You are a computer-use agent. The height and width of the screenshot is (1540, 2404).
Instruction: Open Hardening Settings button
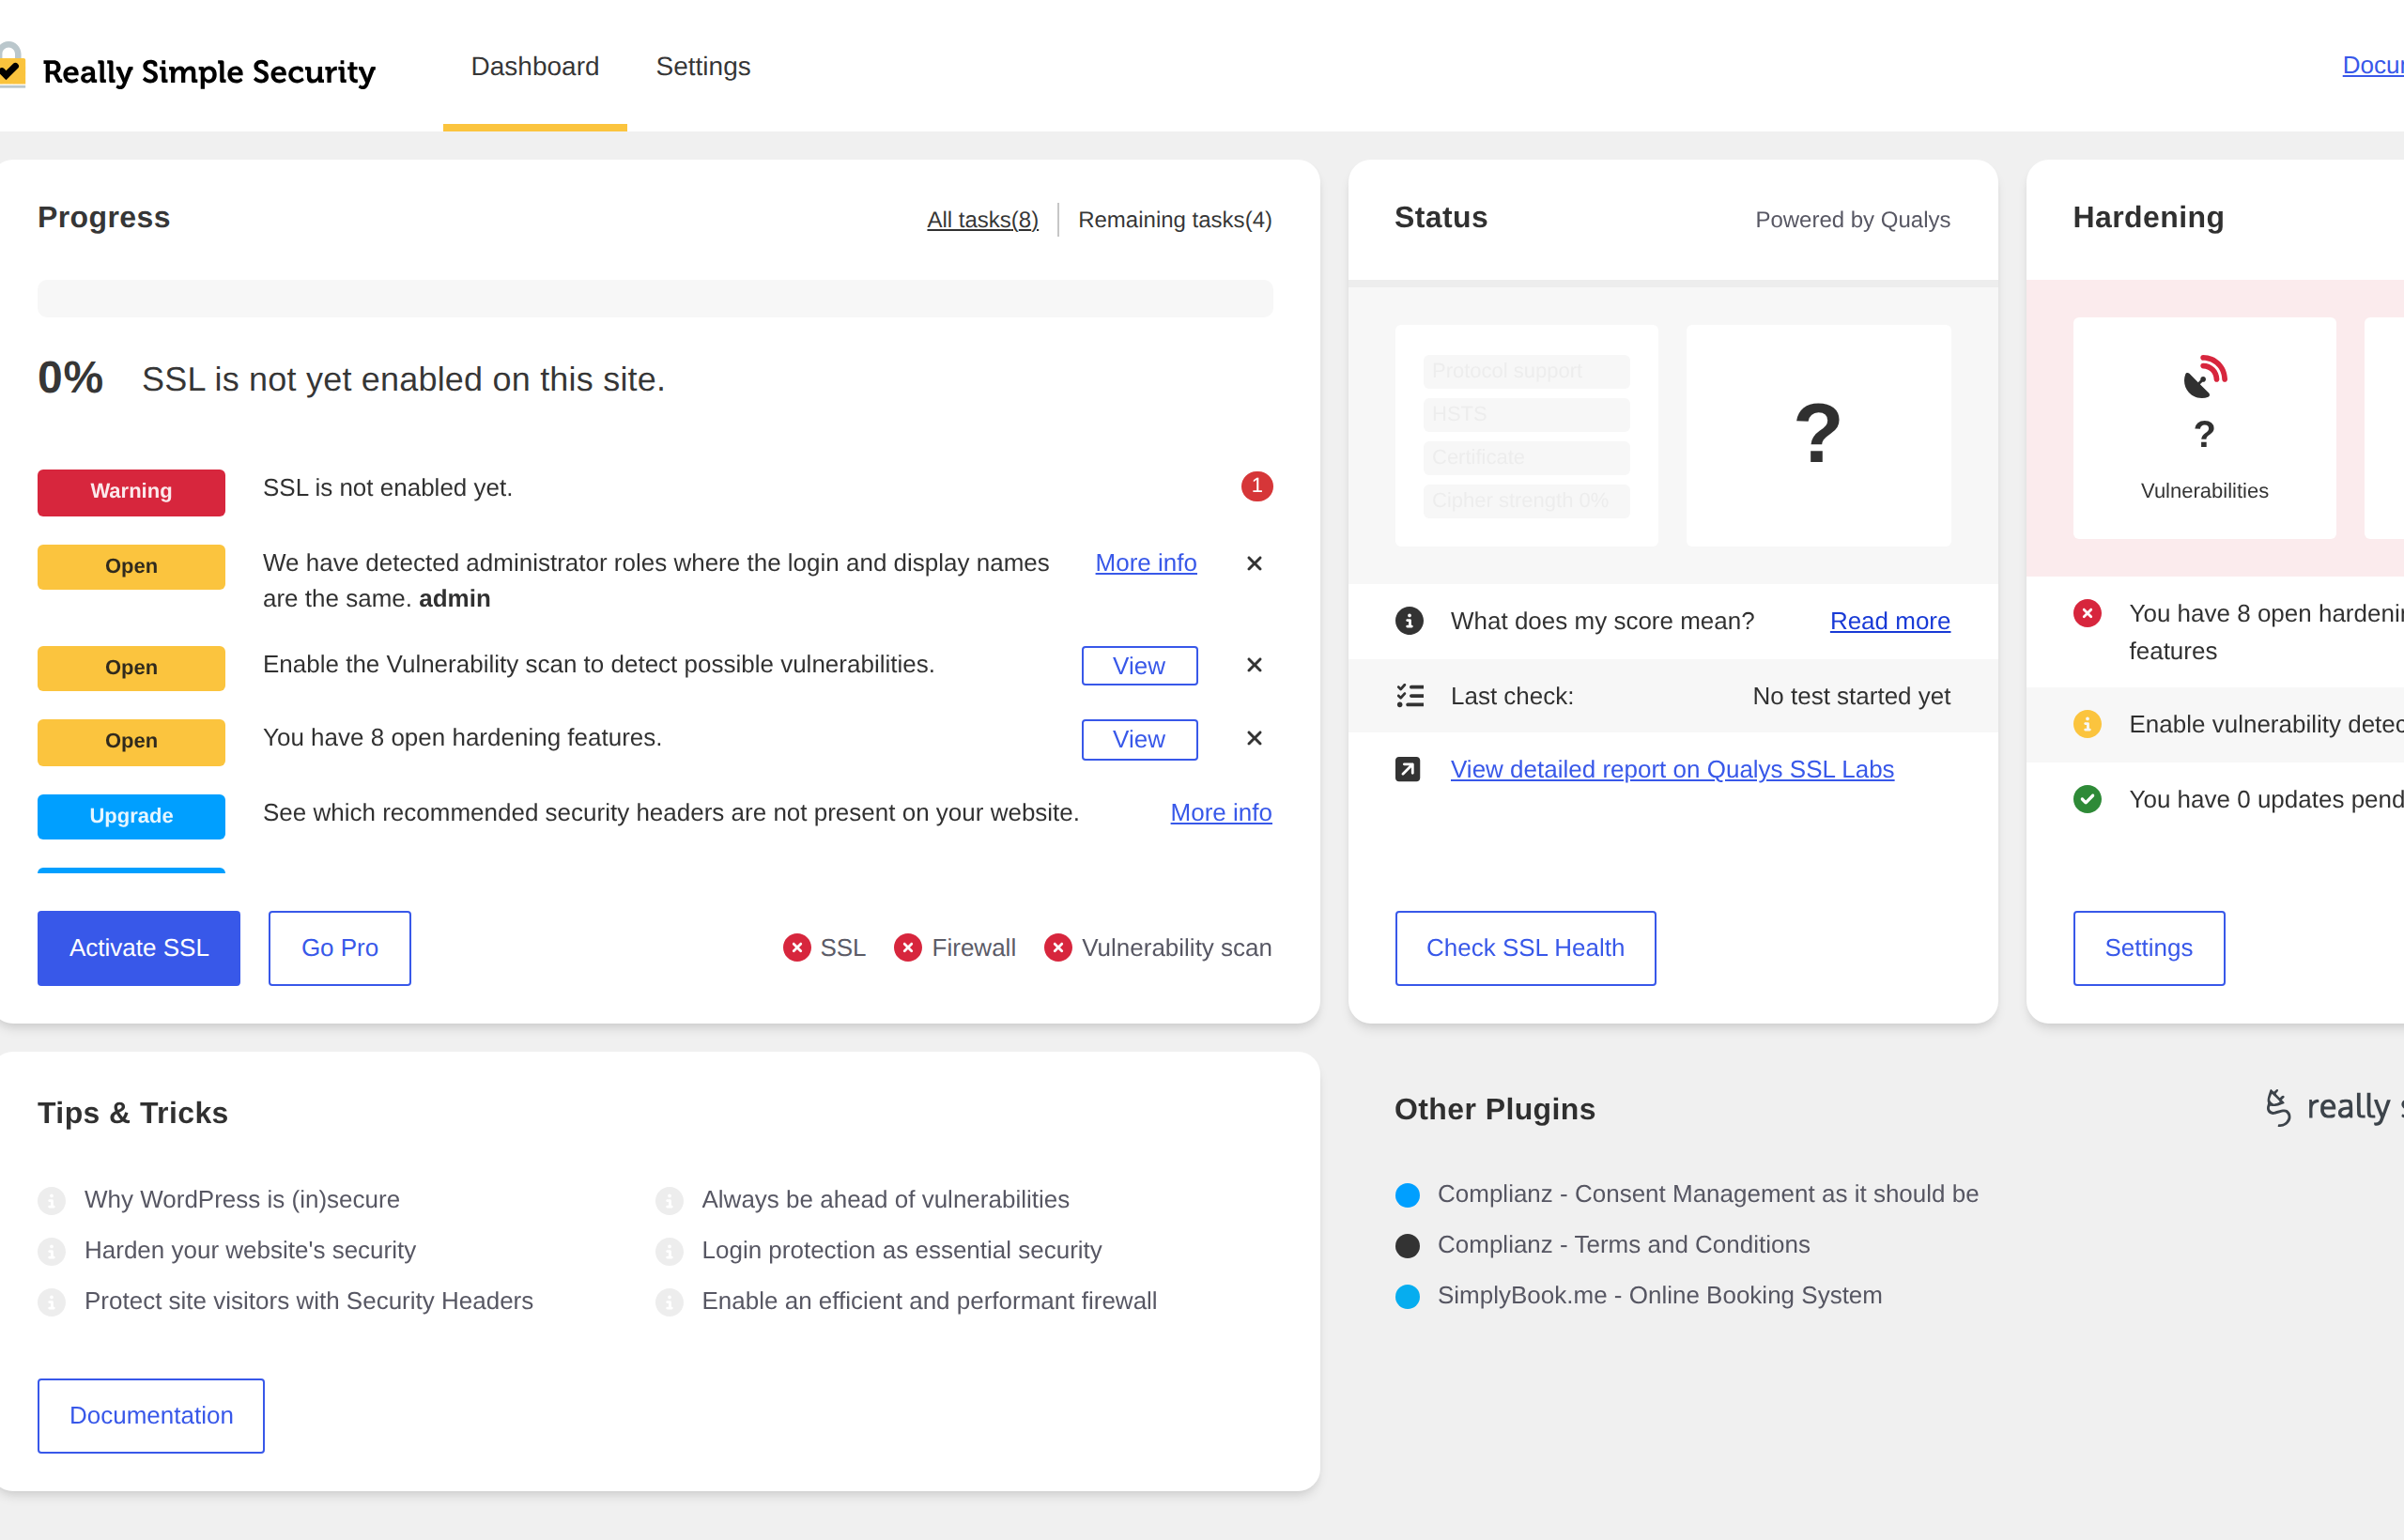[x=2149, y=947]
